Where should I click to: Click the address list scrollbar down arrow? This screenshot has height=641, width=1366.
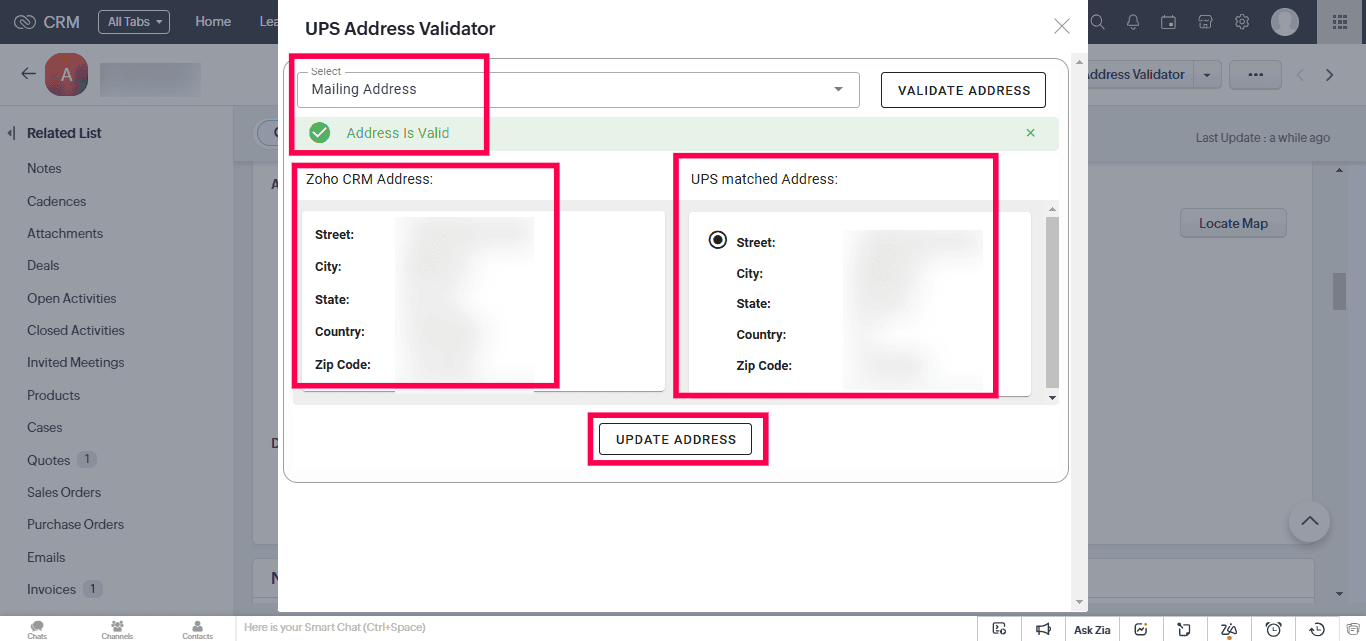1051,398
